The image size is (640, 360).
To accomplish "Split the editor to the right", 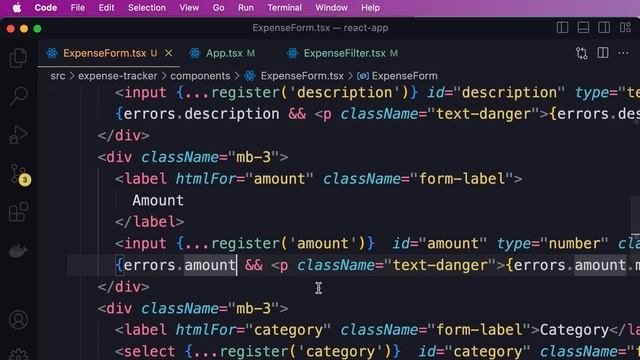I will (x=602, y=53).
